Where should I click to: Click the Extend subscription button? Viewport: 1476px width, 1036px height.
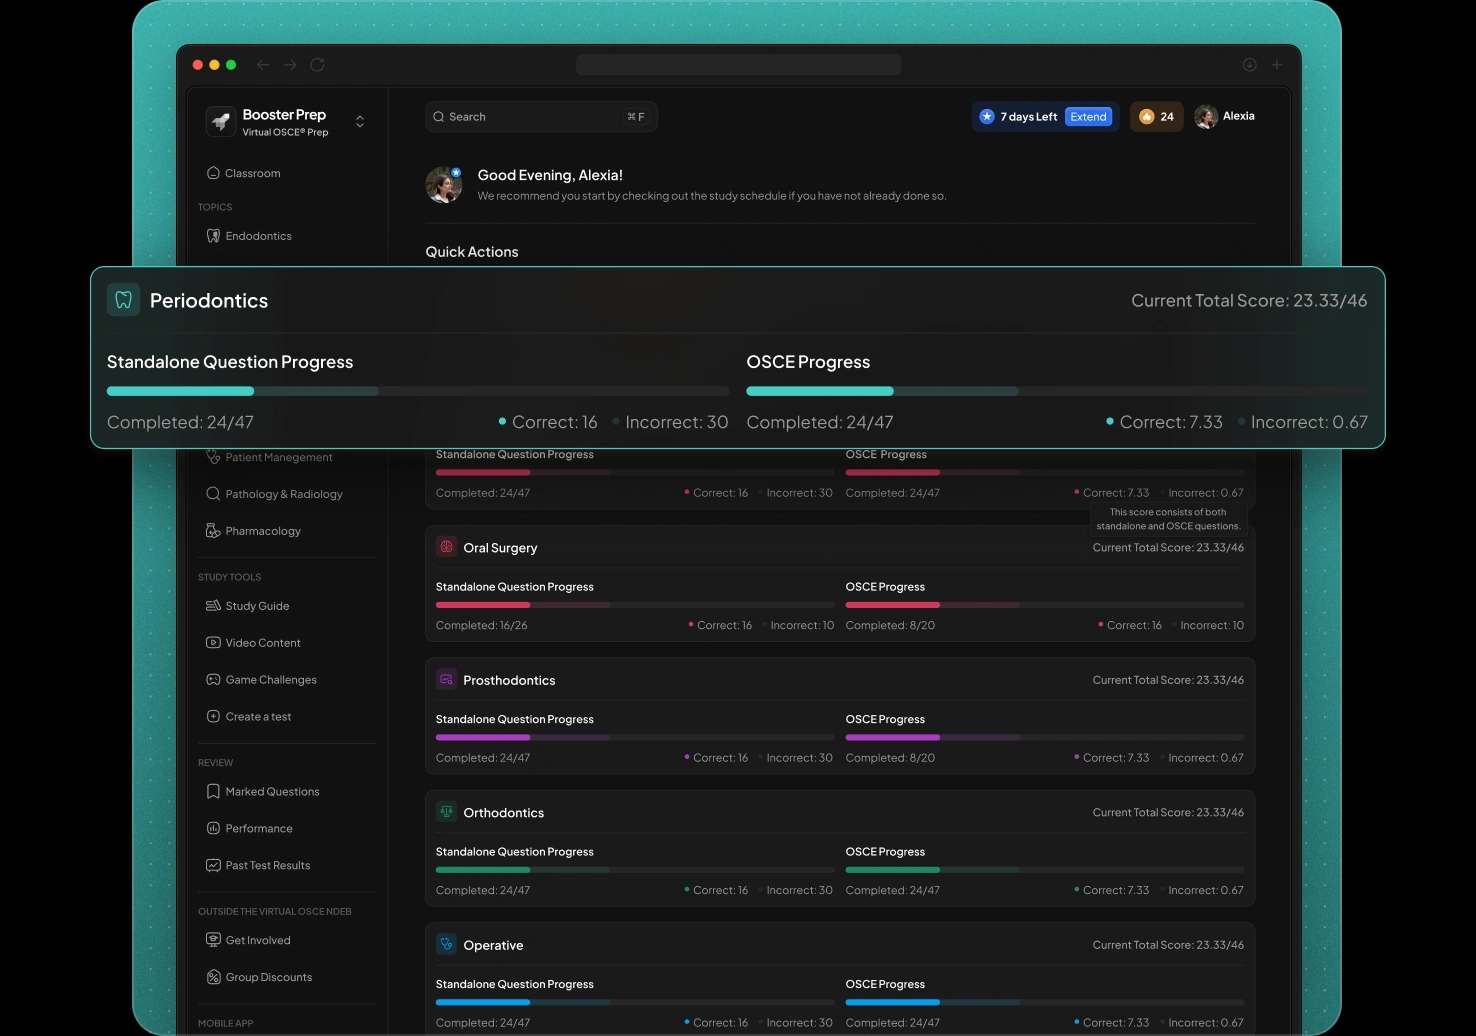tap(1088, 117)
